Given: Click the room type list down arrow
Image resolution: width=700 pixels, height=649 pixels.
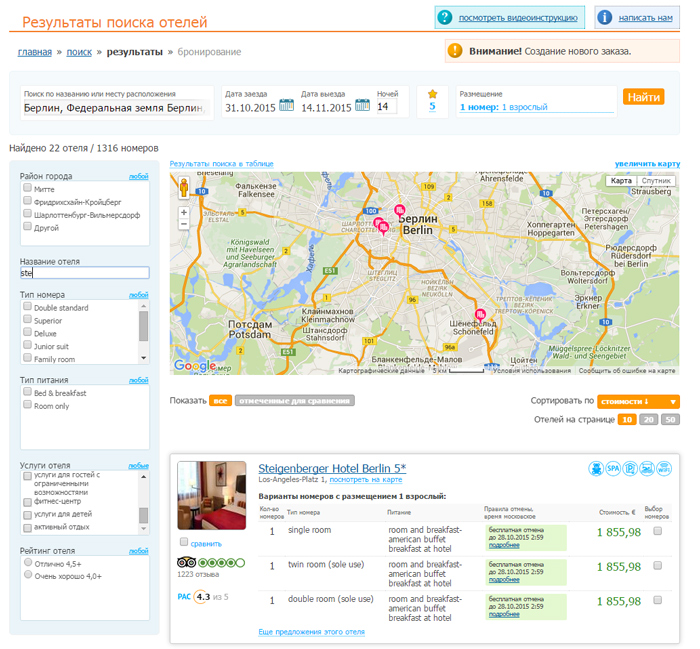Looking at the screenshot, I should [x=143, y=358].
